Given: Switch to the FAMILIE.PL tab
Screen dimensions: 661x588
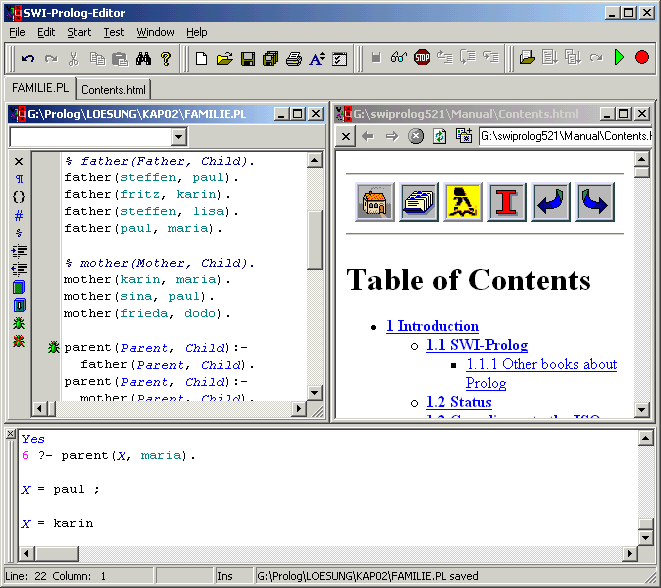Looking at the screenshot, I should point(40,88).
